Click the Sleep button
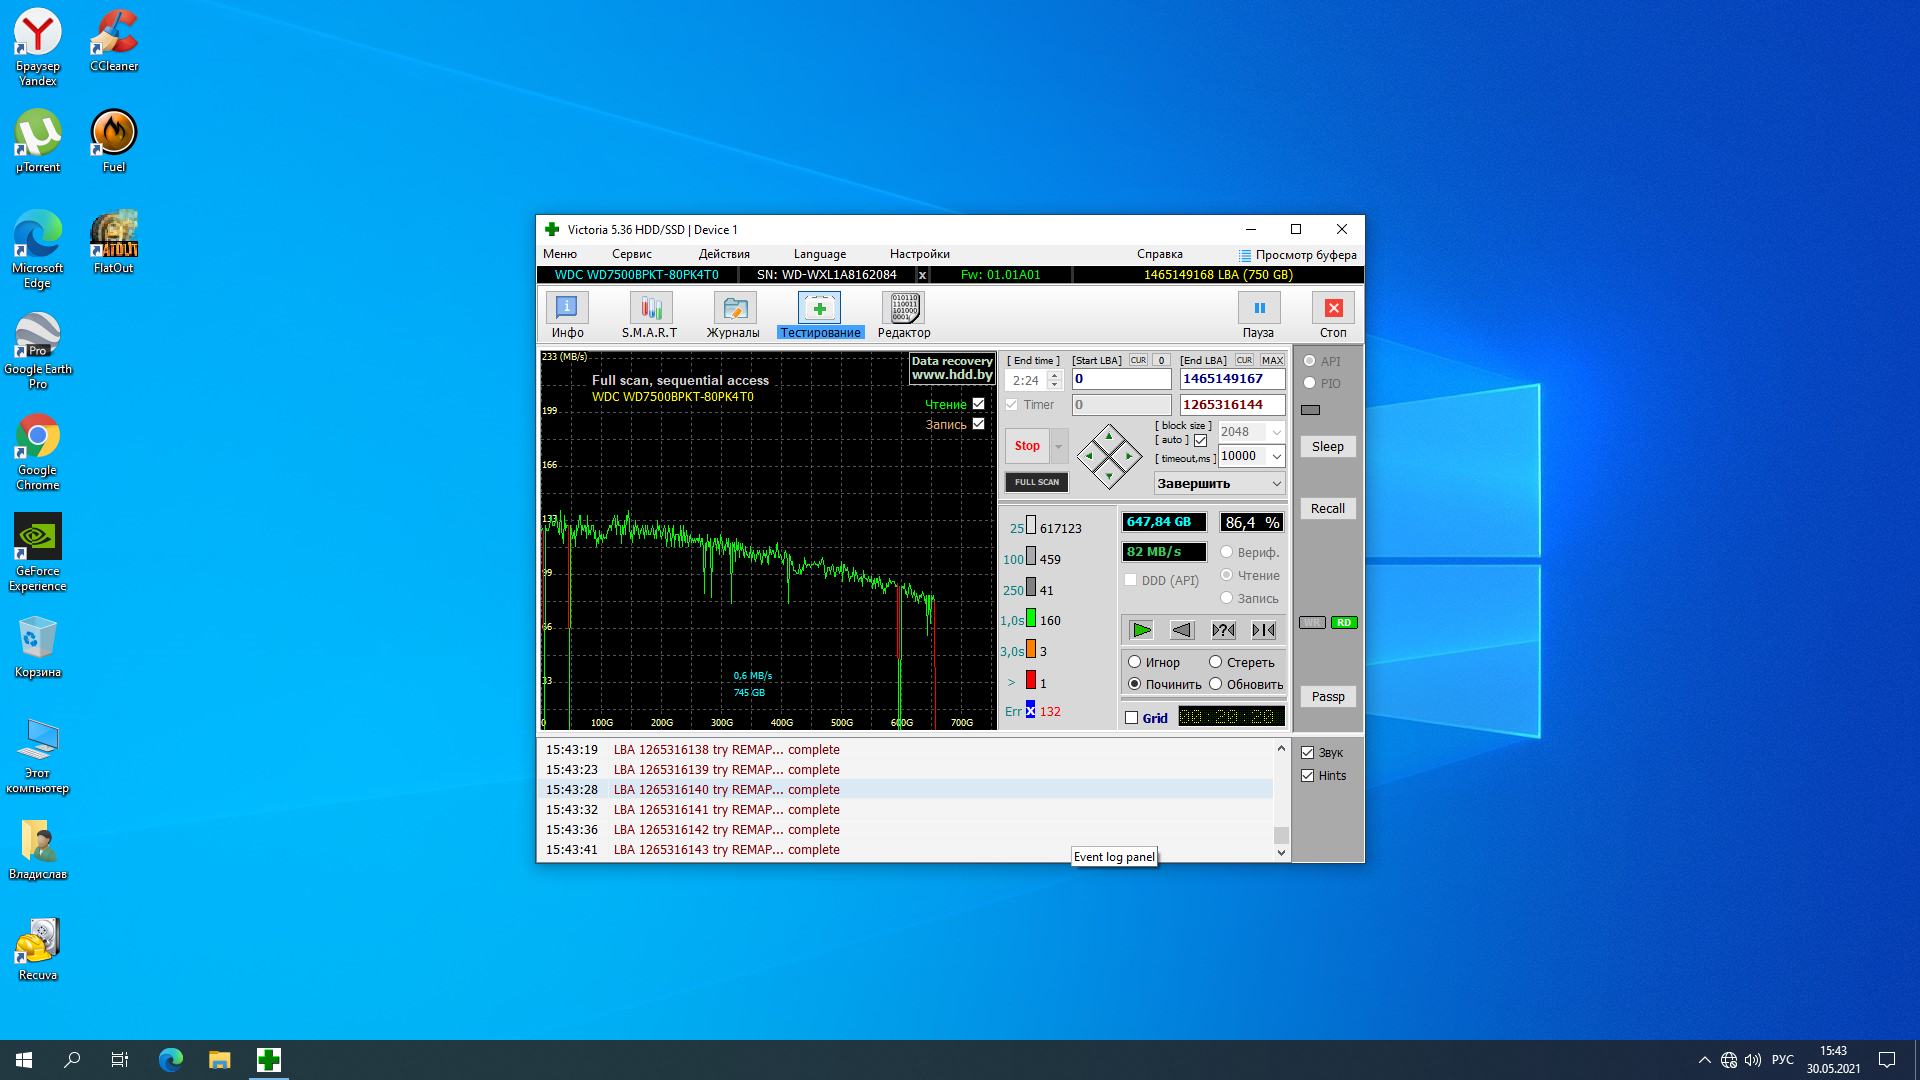Screen dimensions: 1920x1080 coord(1327,446)
